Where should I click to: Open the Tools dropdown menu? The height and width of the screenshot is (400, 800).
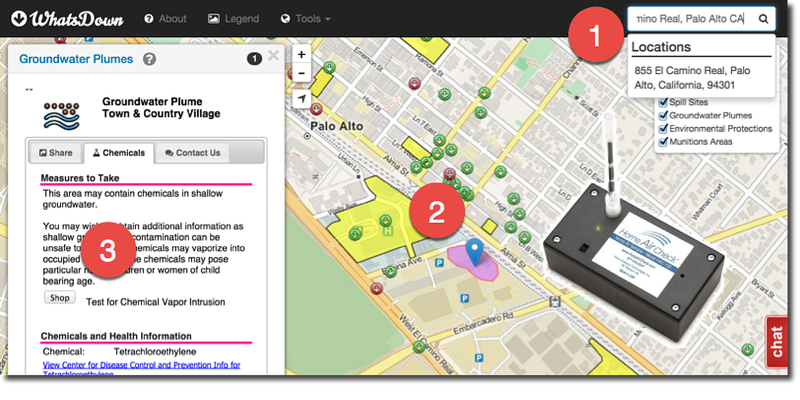(305, 19)
